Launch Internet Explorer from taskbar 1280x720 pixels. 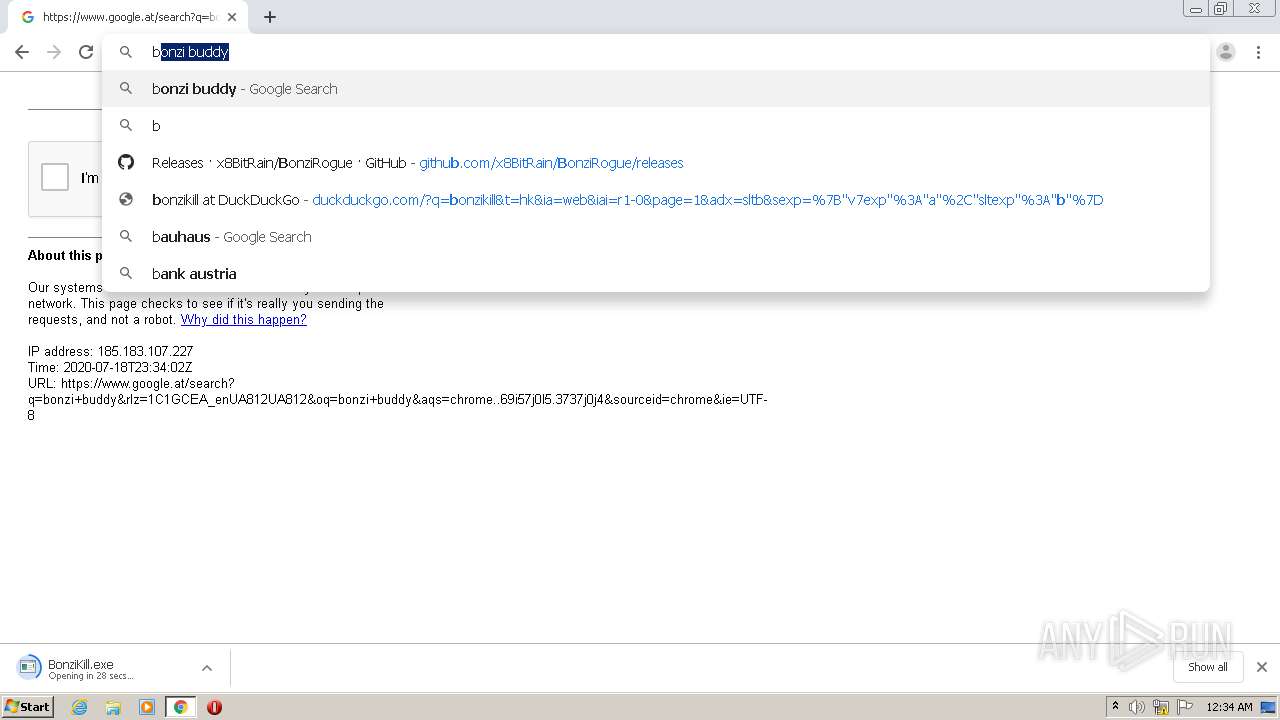[80, 707]
